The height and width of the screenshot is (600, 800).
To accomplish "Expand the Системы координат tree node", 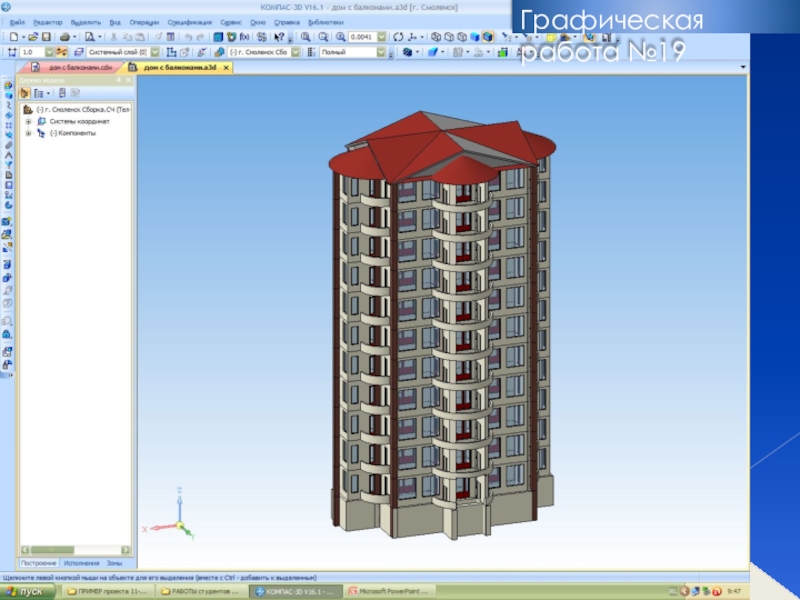I will click(x=28, y=121).
